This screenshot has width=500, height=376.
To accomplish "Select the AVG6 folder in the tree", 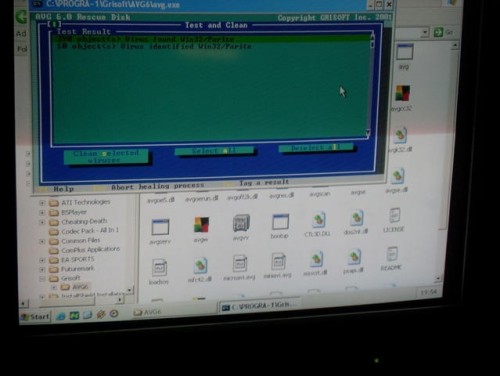I will click(80, 287).
